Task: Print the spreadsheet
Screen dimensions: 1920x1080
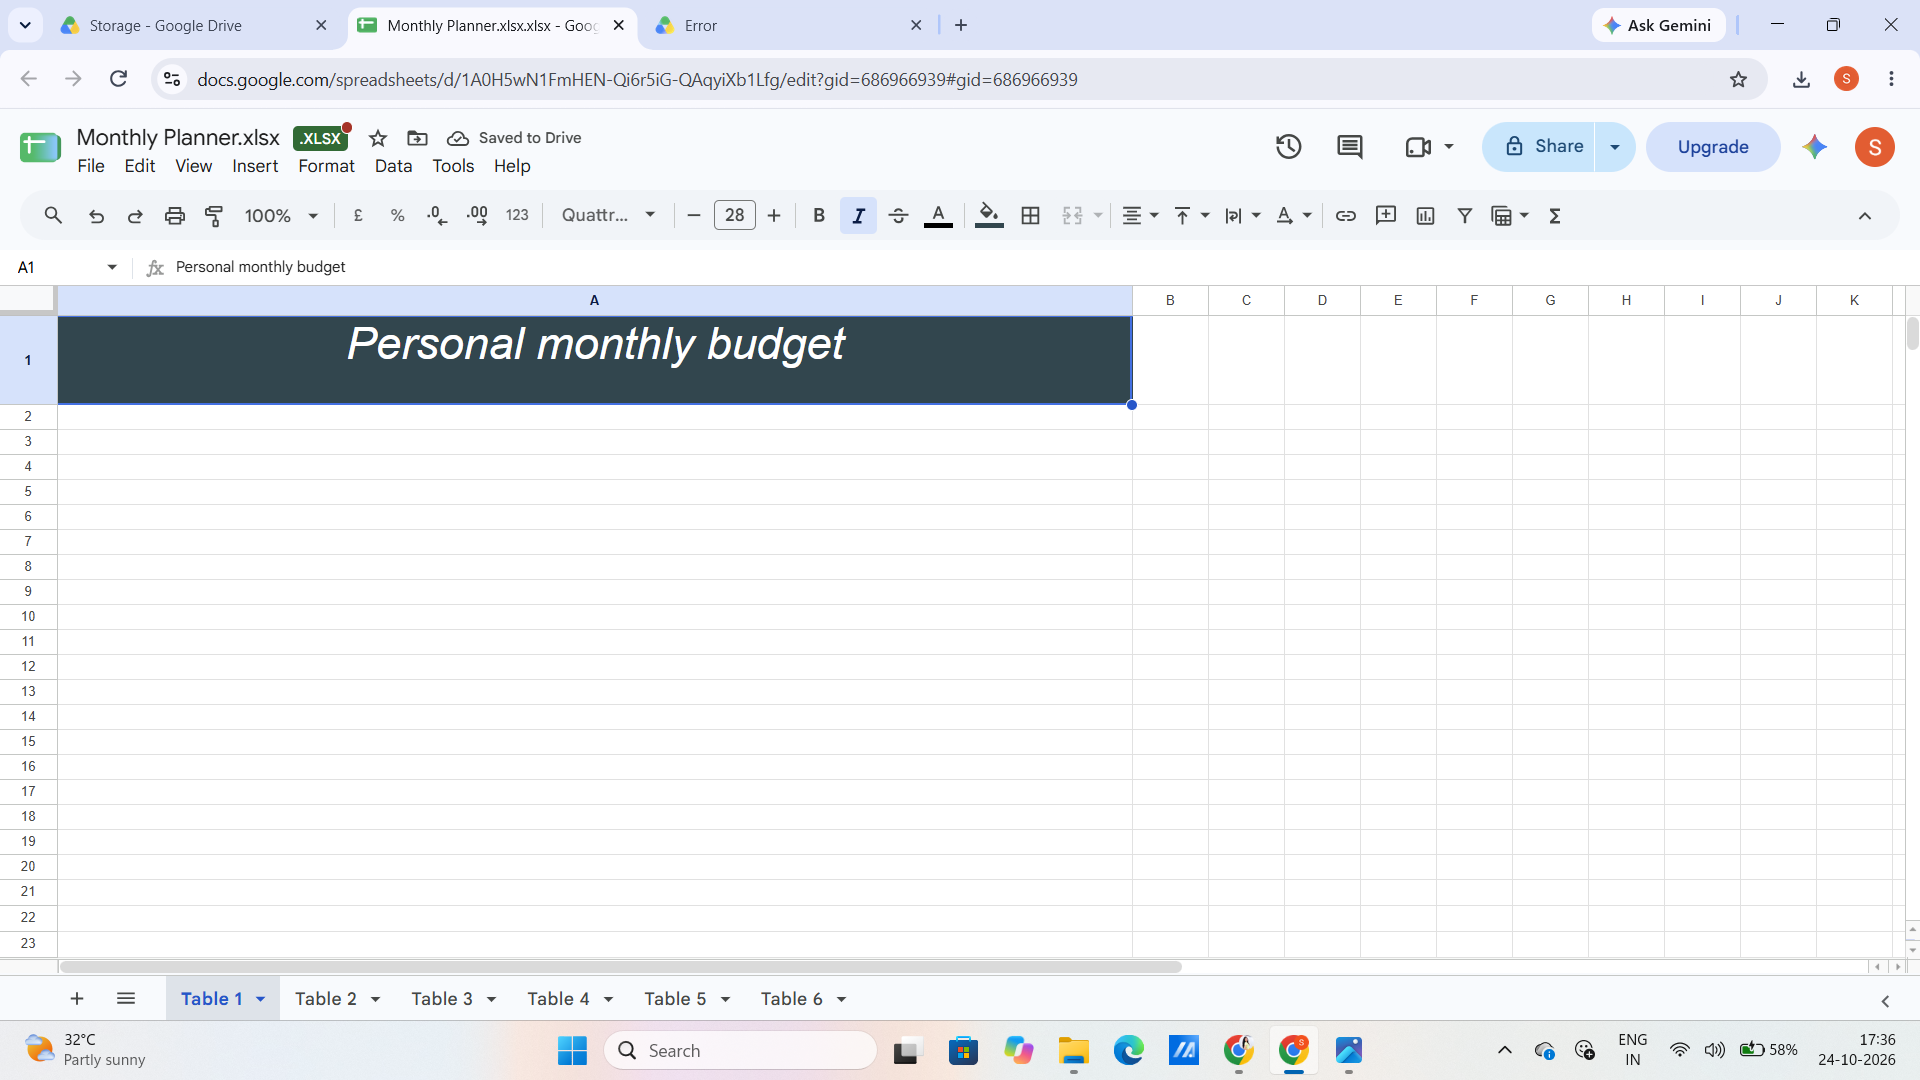Action: point(175,215)
